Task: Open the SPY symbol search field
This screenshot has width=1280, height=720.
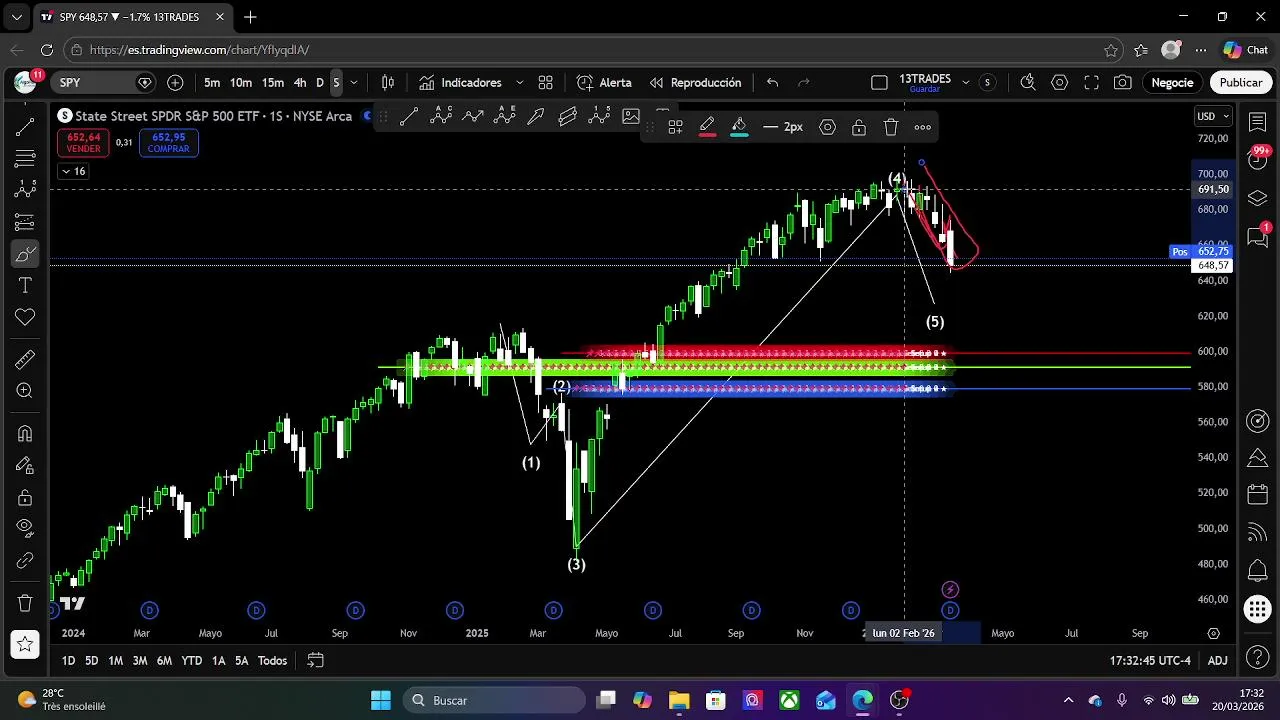Action: click(x=103, y=83)
